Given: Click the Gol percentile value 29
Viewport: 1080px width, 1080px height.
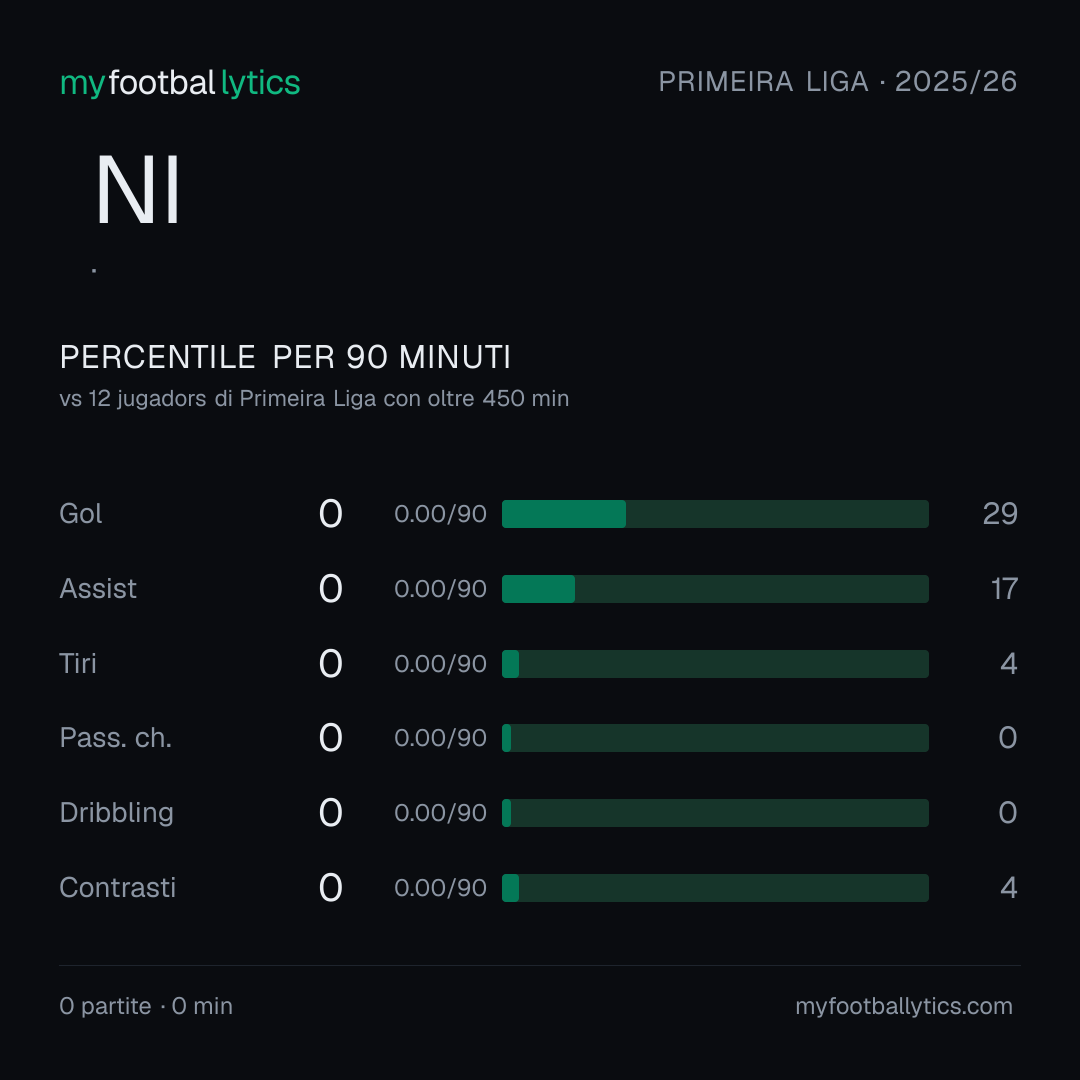Looking at the screenshot, I should click(1000, 514).
